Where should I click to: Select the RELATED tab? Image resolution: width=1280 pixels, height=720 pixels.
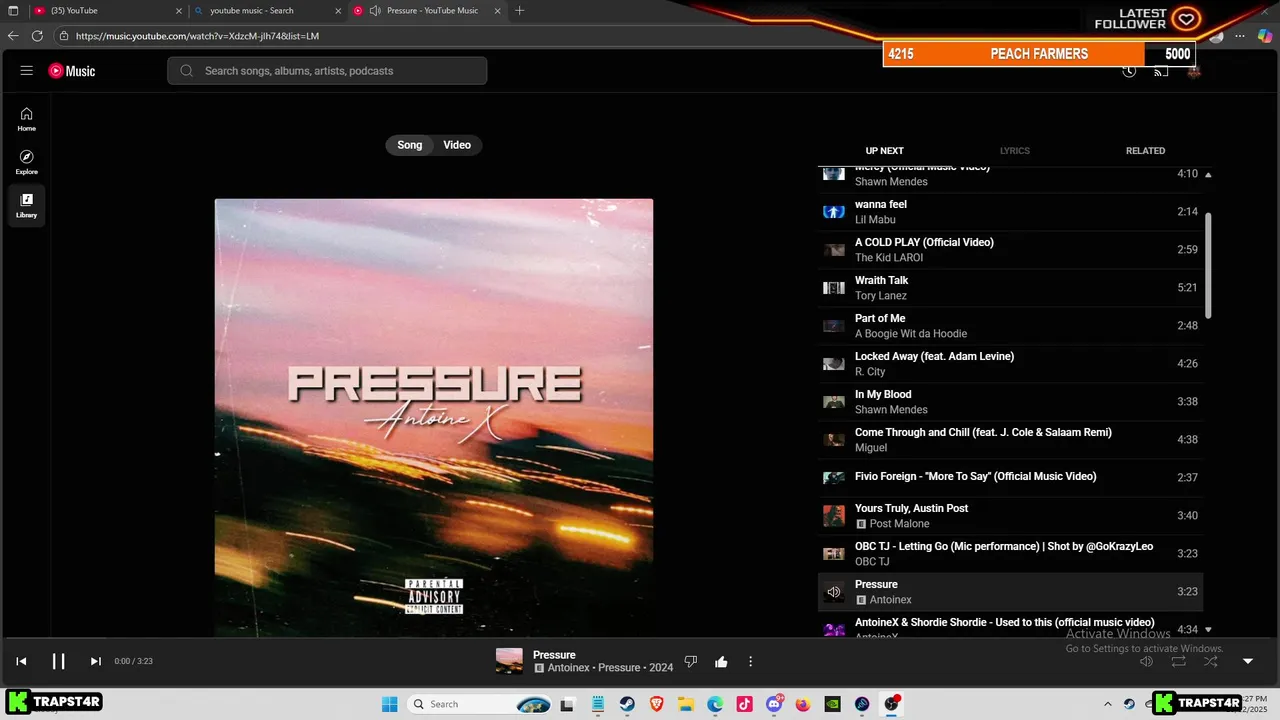tap(1145, 151)
